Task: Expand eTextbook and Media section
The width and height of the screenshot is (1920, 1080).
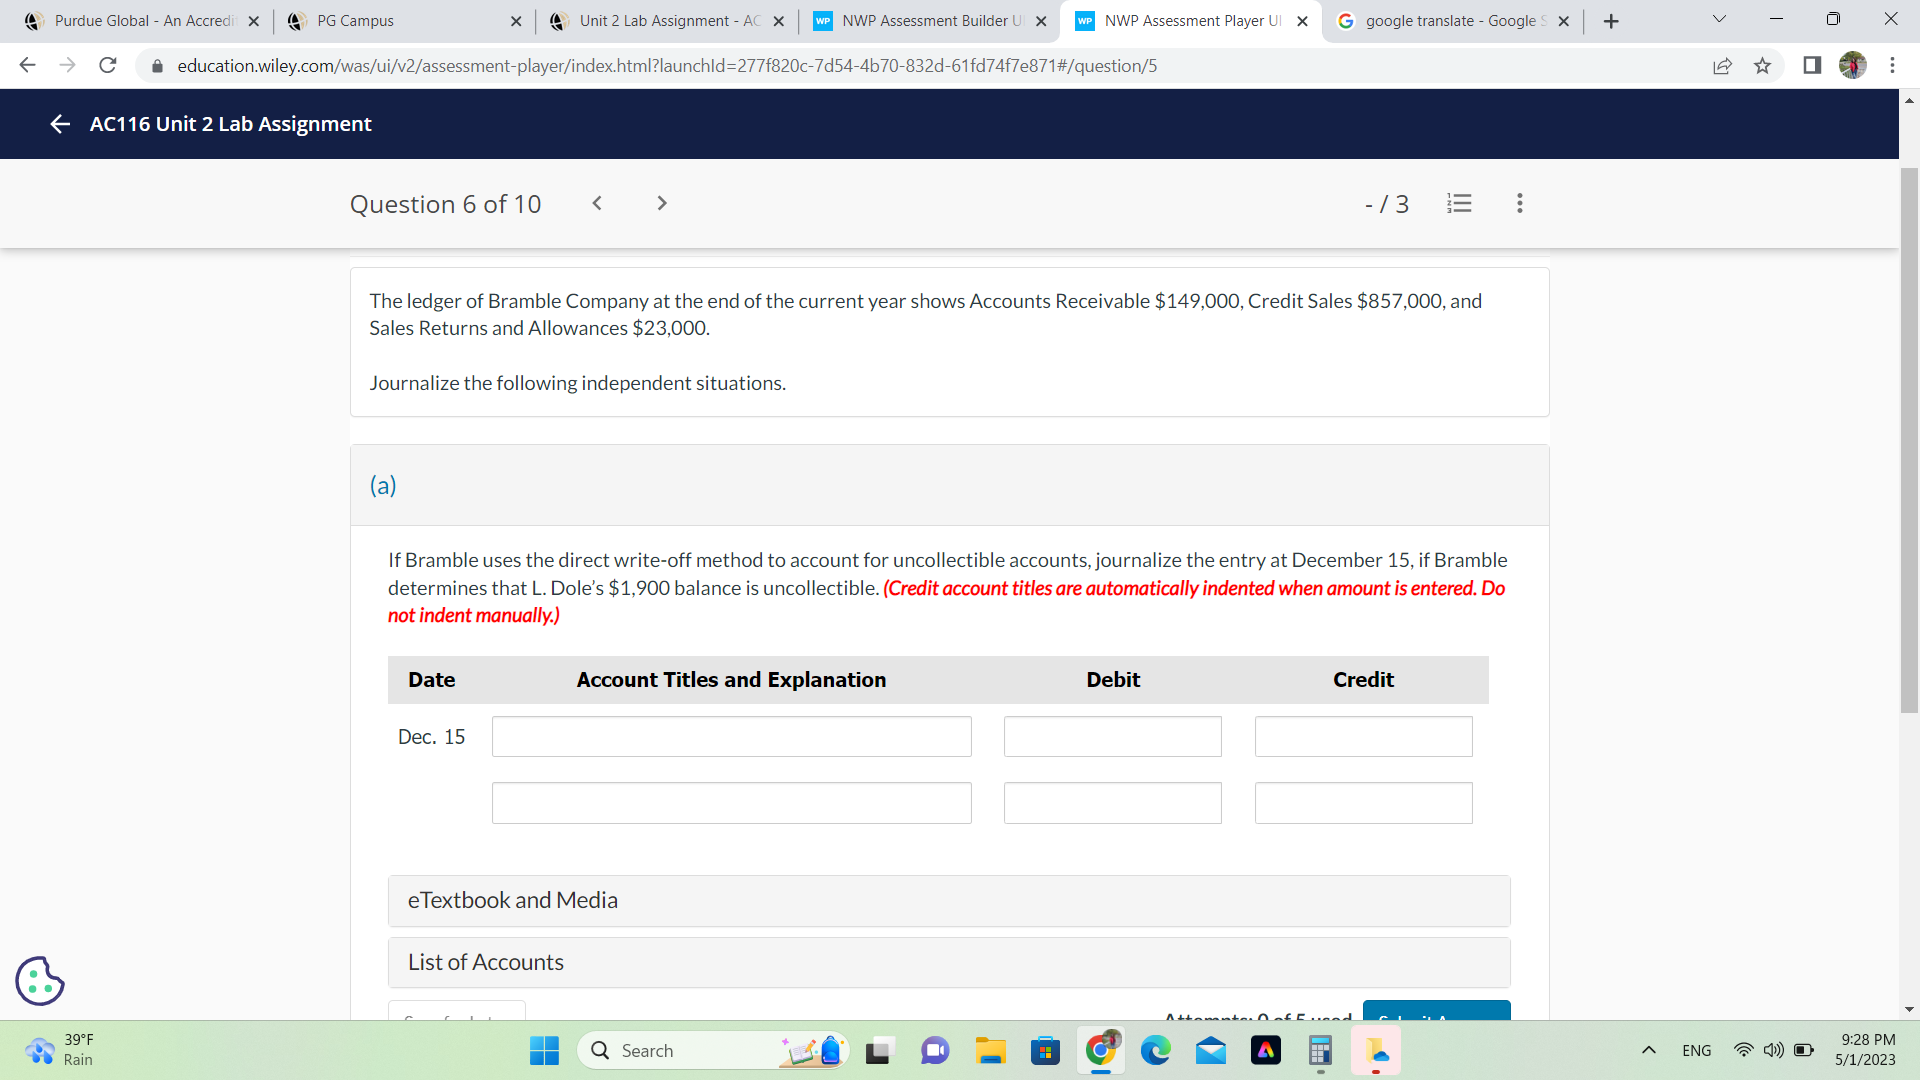Action: (948, 900)
